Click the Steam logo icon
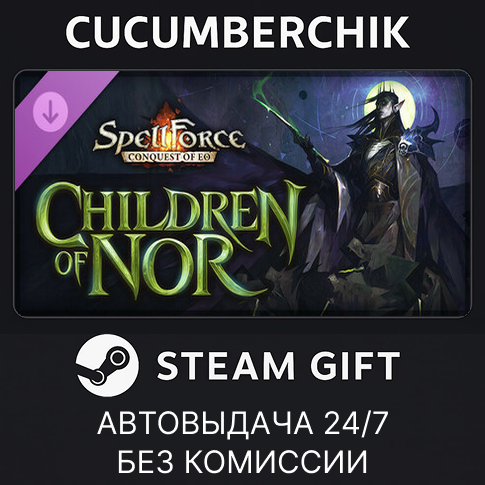 (x=107, y=366)
